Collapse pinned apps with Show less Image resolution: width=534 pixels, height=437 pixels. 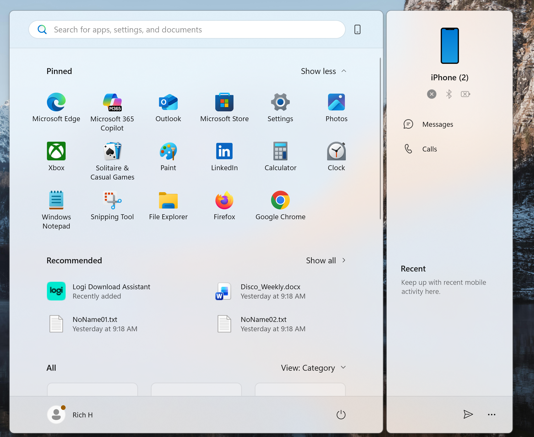[x=324, y=71]
